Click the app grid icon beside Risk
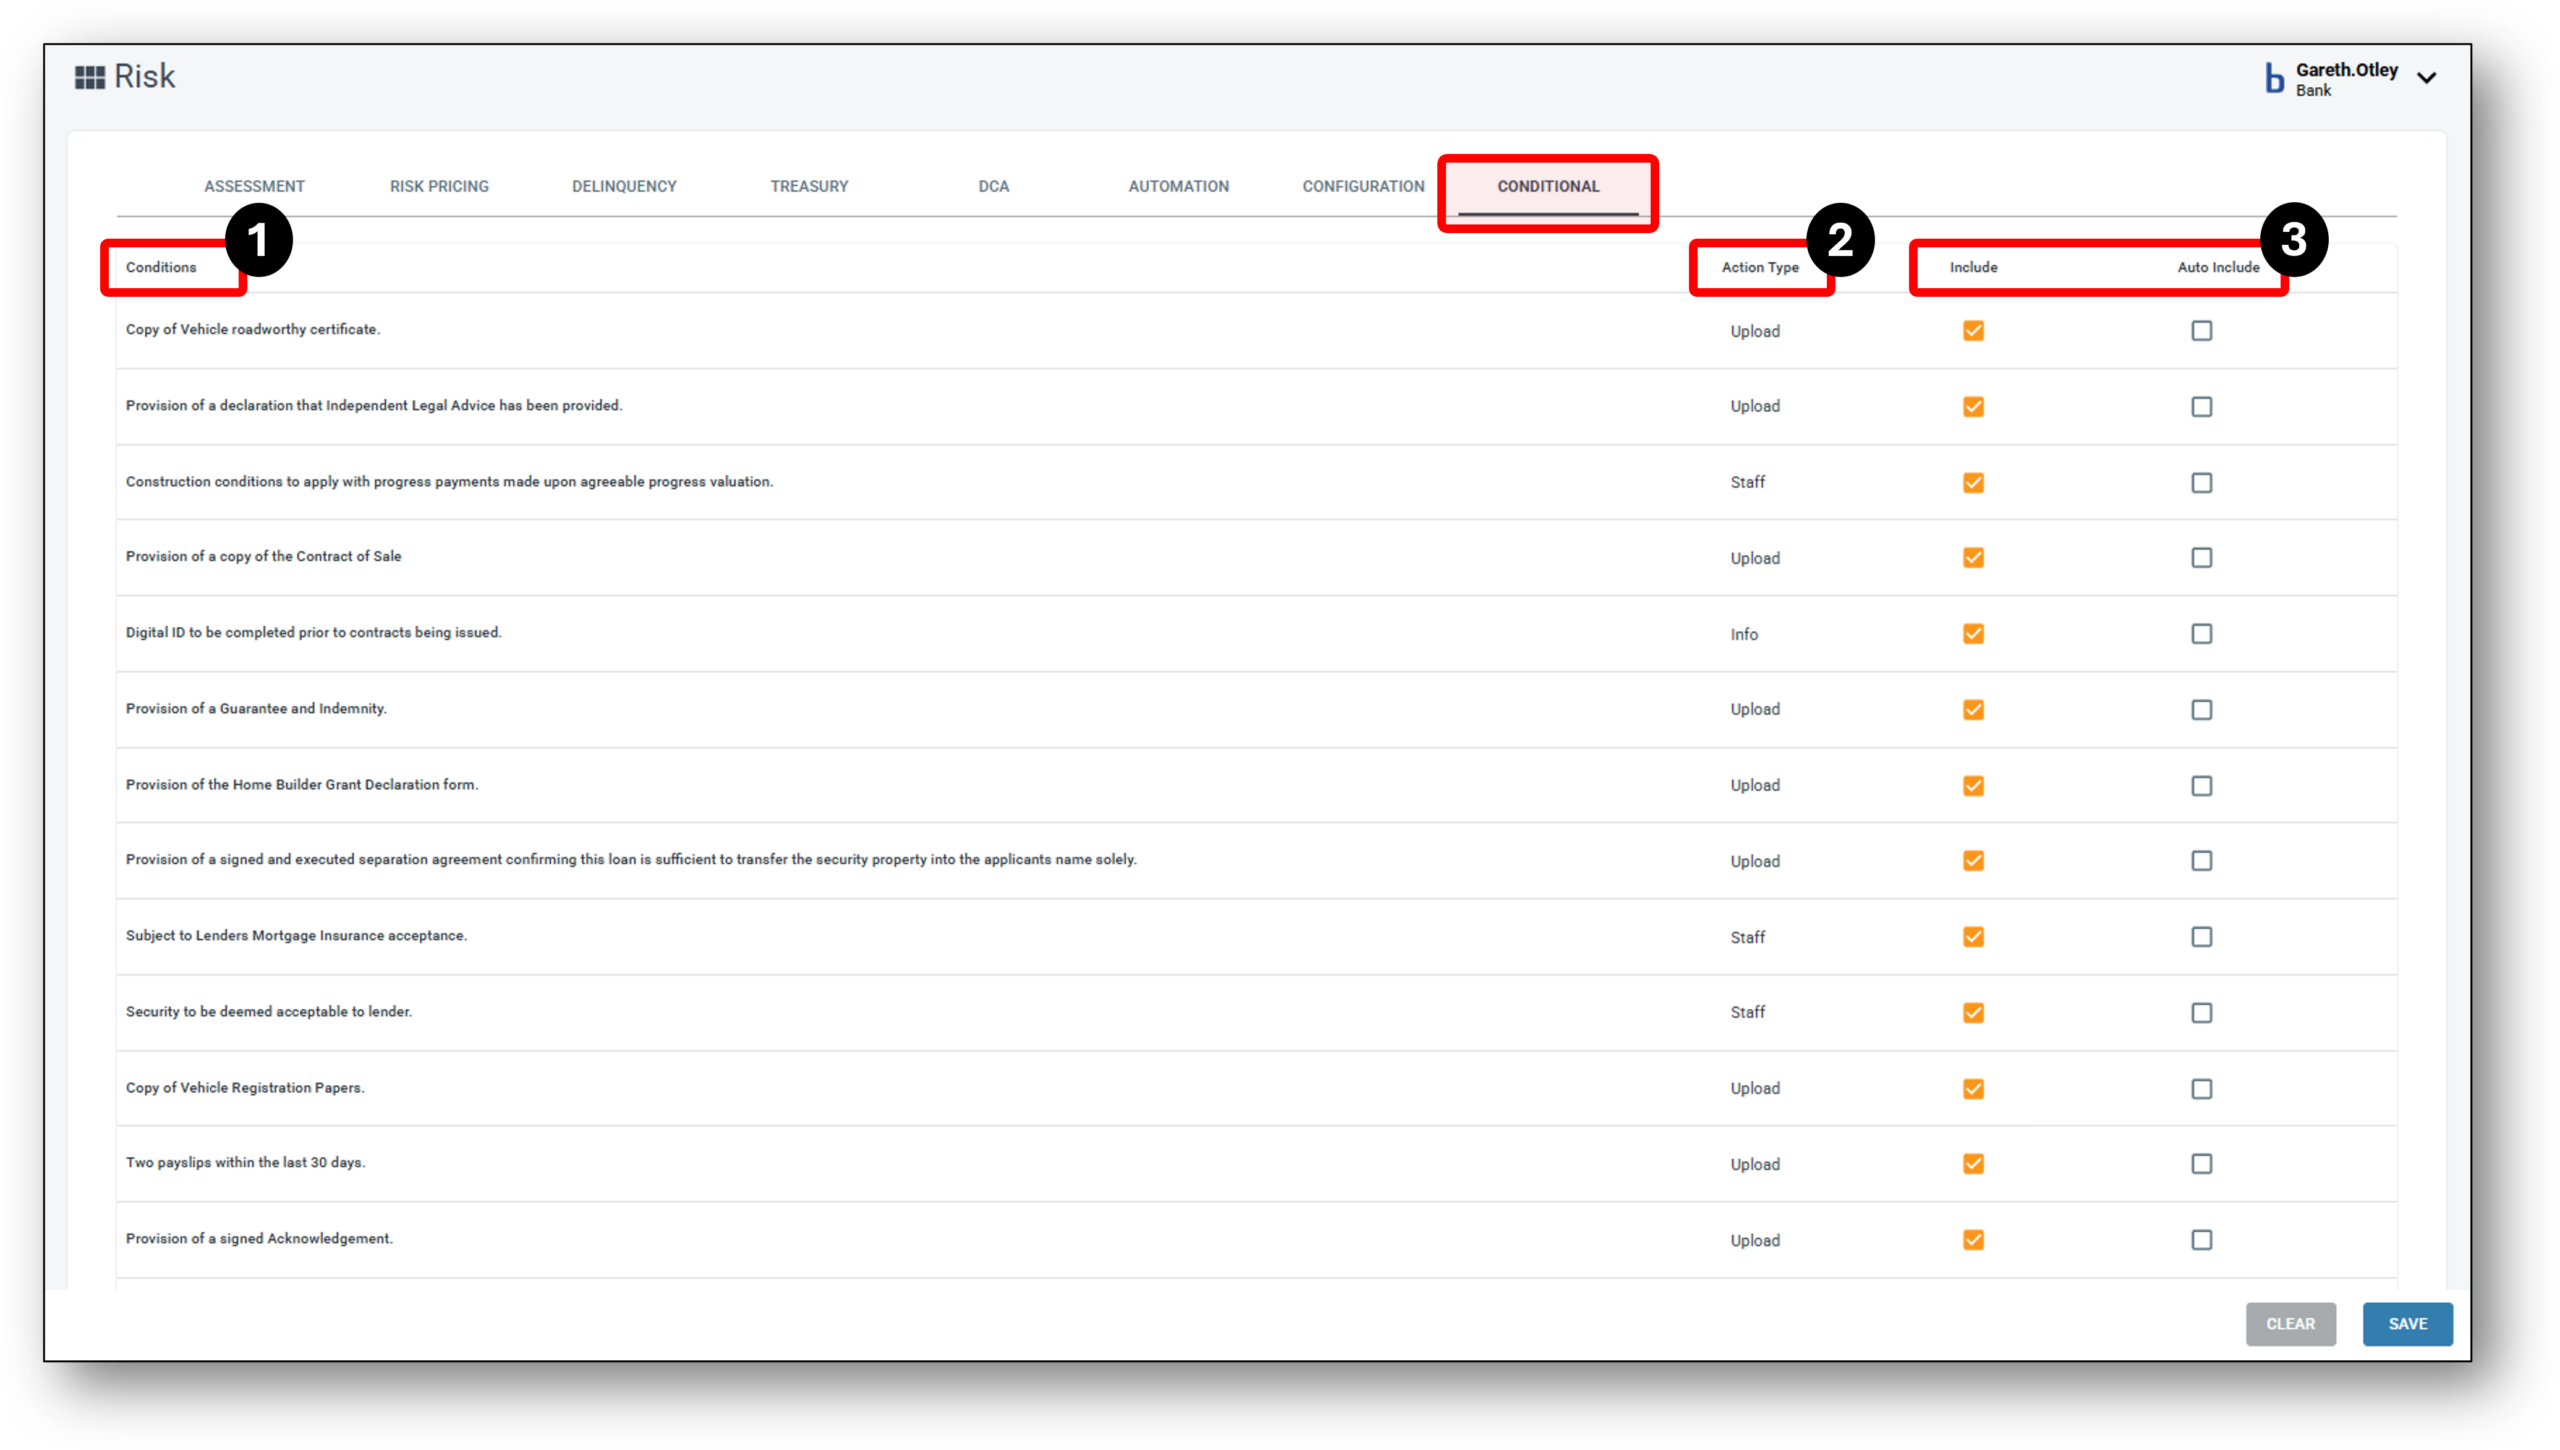This screenshot has width=2560, height=1450. 90,76
